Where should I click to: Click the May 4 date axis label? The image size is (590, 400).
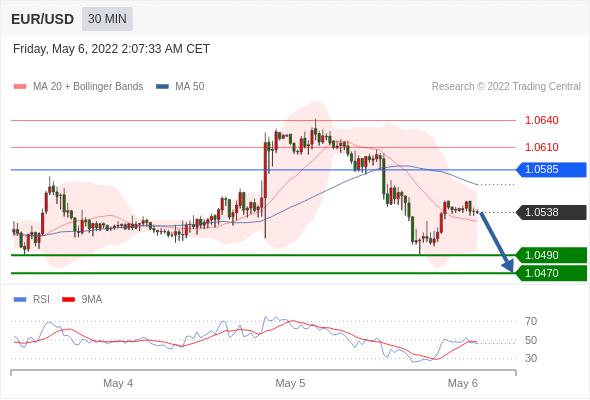tap(118, 383)
